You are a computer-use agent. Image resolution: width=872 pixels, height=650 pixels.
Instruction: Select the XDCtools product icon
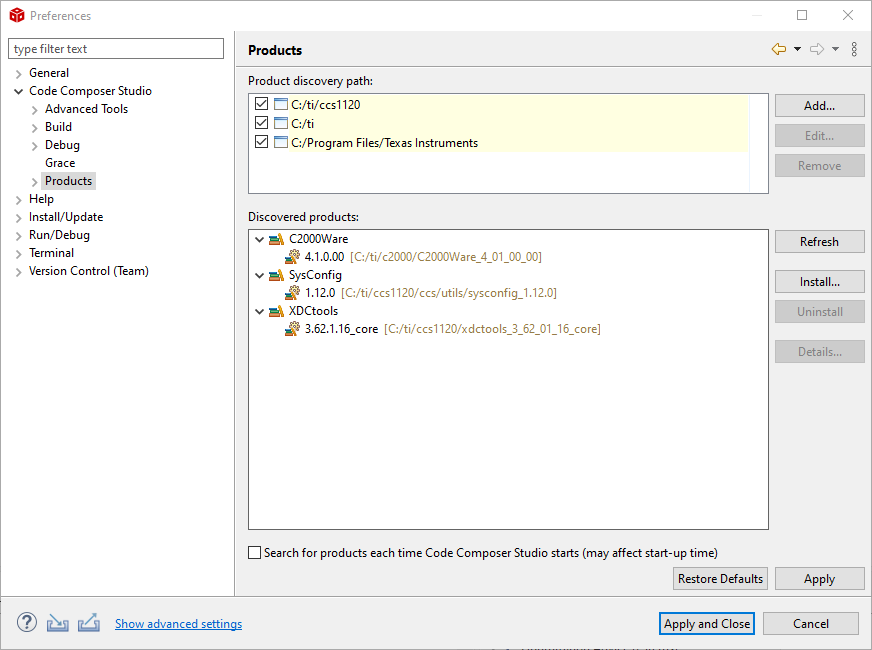pyautogui.click(x=277, y=311)
